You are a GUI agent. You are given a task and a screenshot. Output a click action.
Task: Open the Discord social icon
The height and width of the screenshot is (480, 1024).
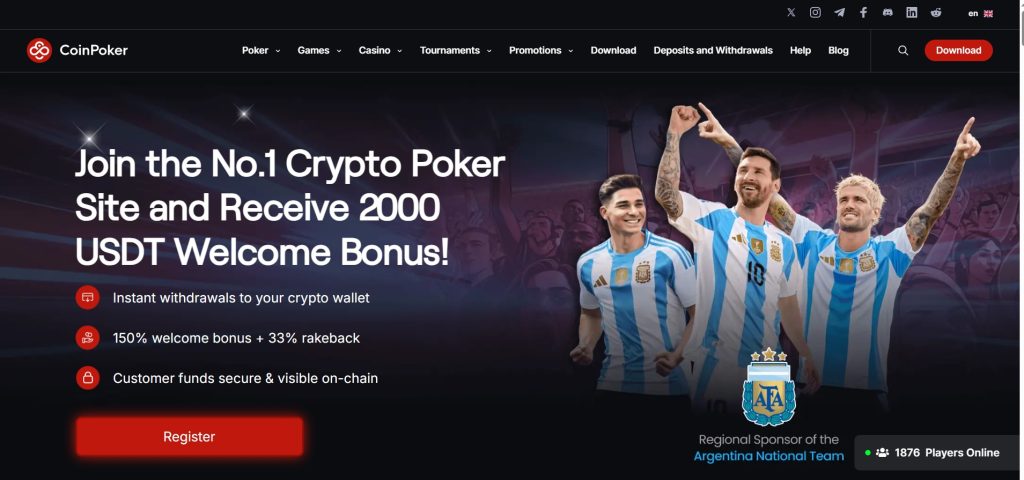pyautogui.click(x=888, y=12)
